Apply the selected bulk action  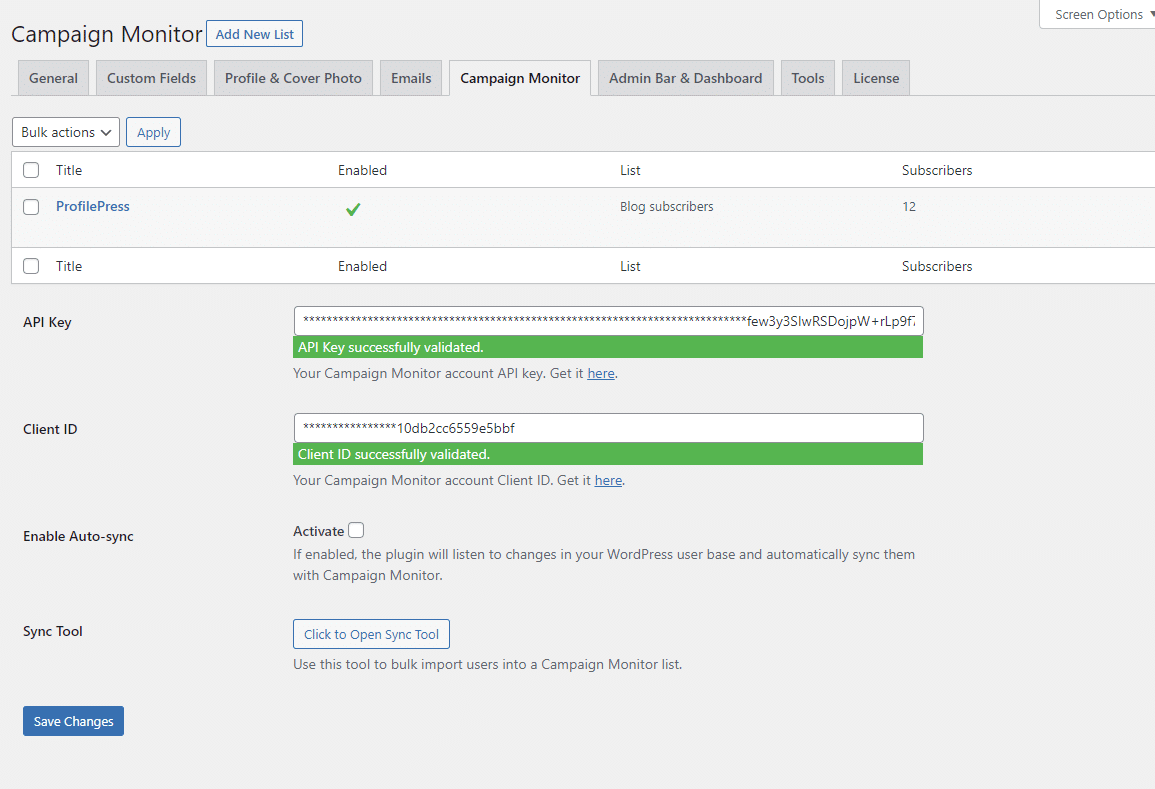pos(153,132)
